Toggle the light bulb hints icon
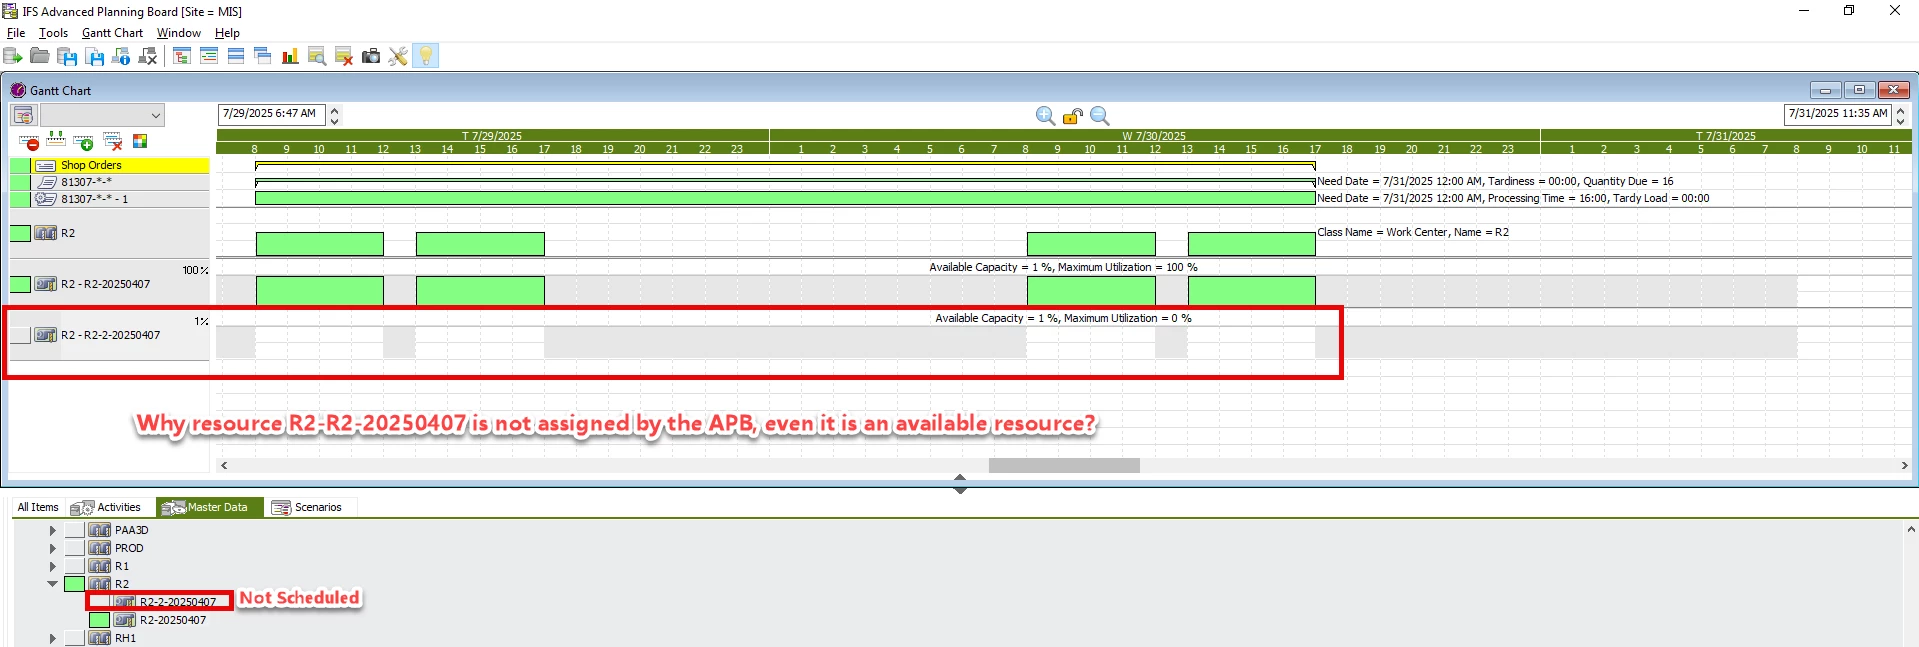 [x=426, y=56]
